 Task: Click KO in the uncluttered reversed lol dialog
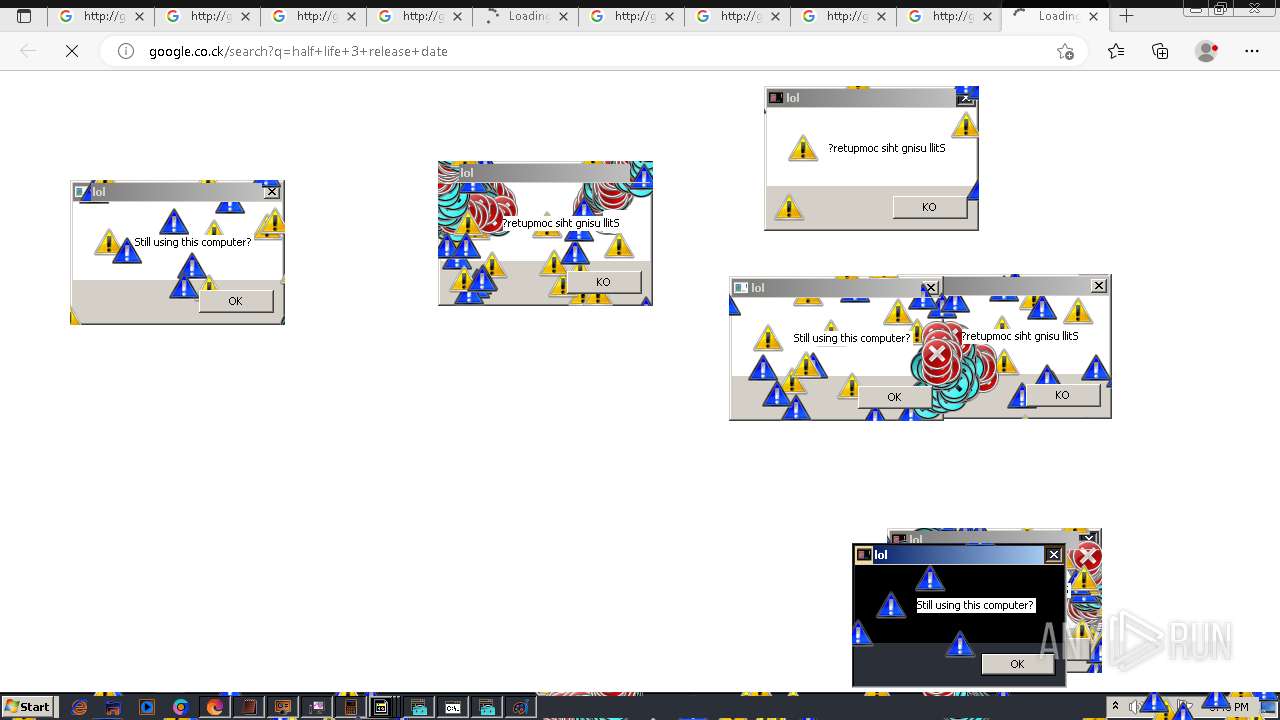[929, 207]
